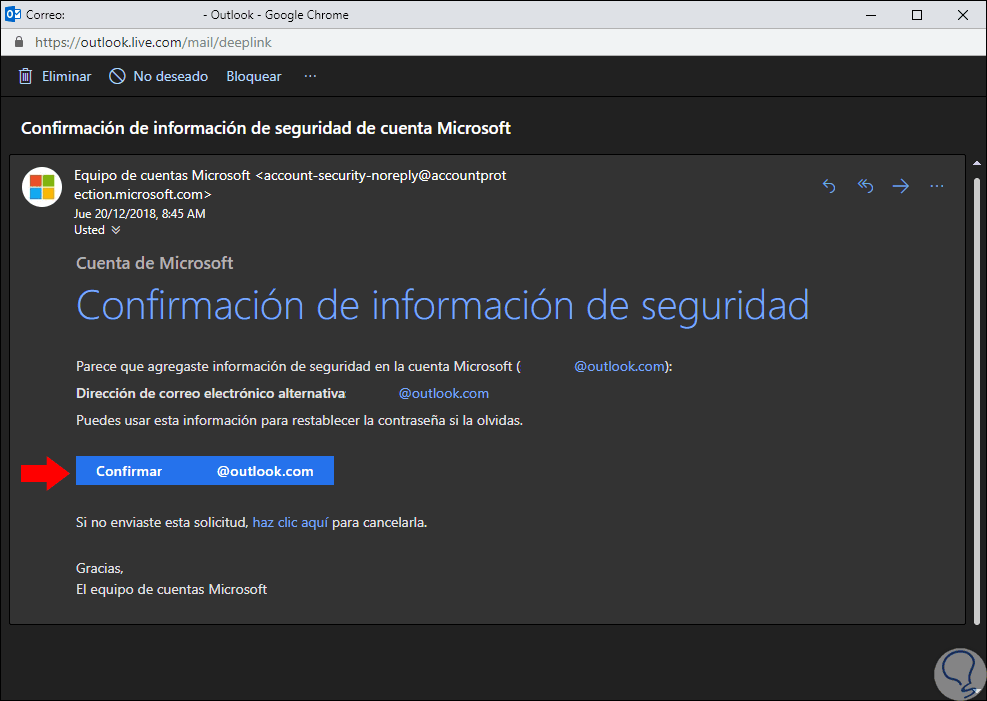
Task: Click the Confirmar @outlook.com button
Action: (205, 471)
